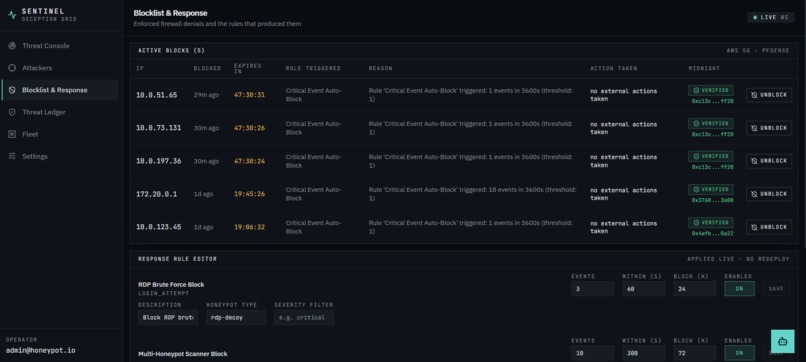Click Verified badge for 172.20.0.1
Viewport: 806px width, 362px height.
[x=710, y=189]
